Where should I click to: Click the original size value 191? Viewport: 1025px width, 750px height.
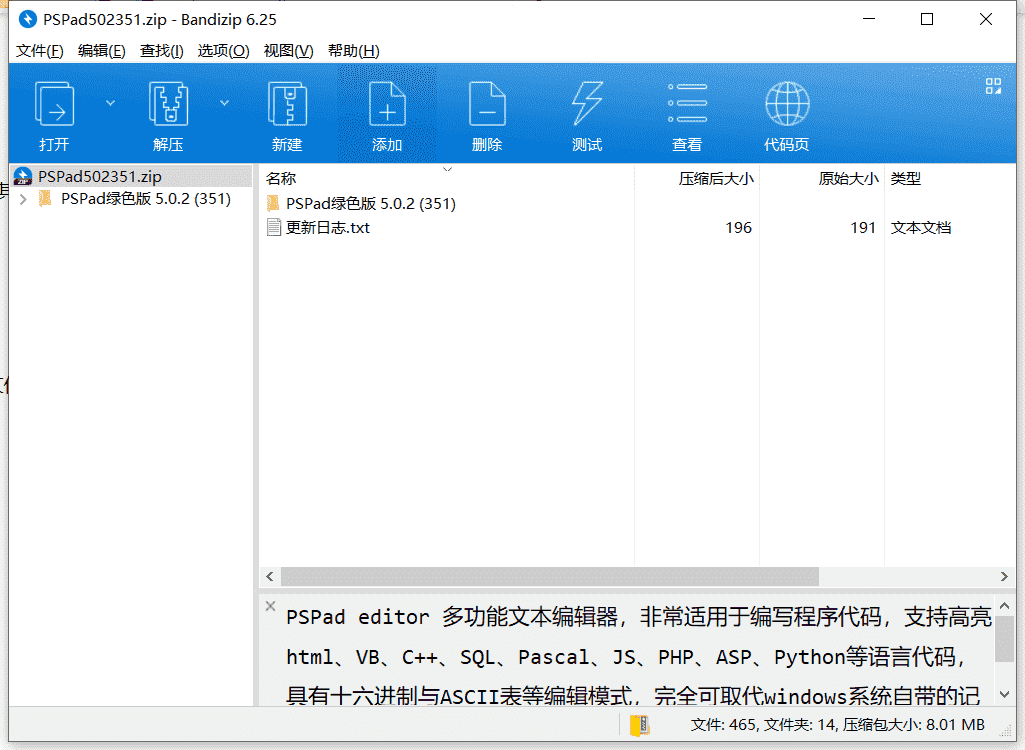pyautogui.click(x=863, y=228)
